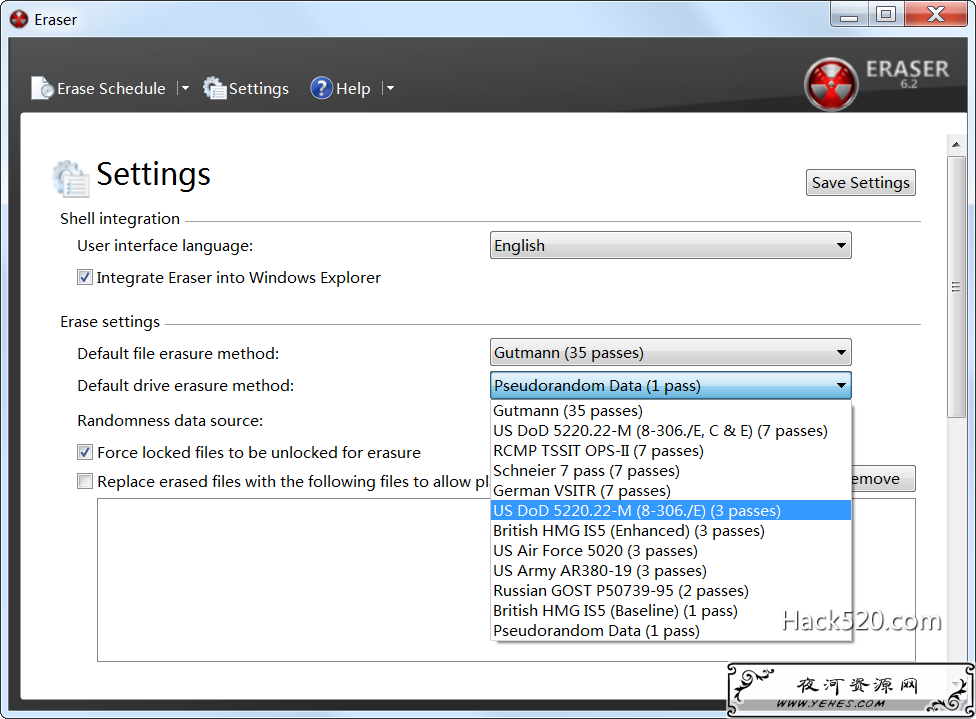Screen dimensions: 976x719
Task: Select German VSITR (7 passes)
Action: [x=670, y=491]
